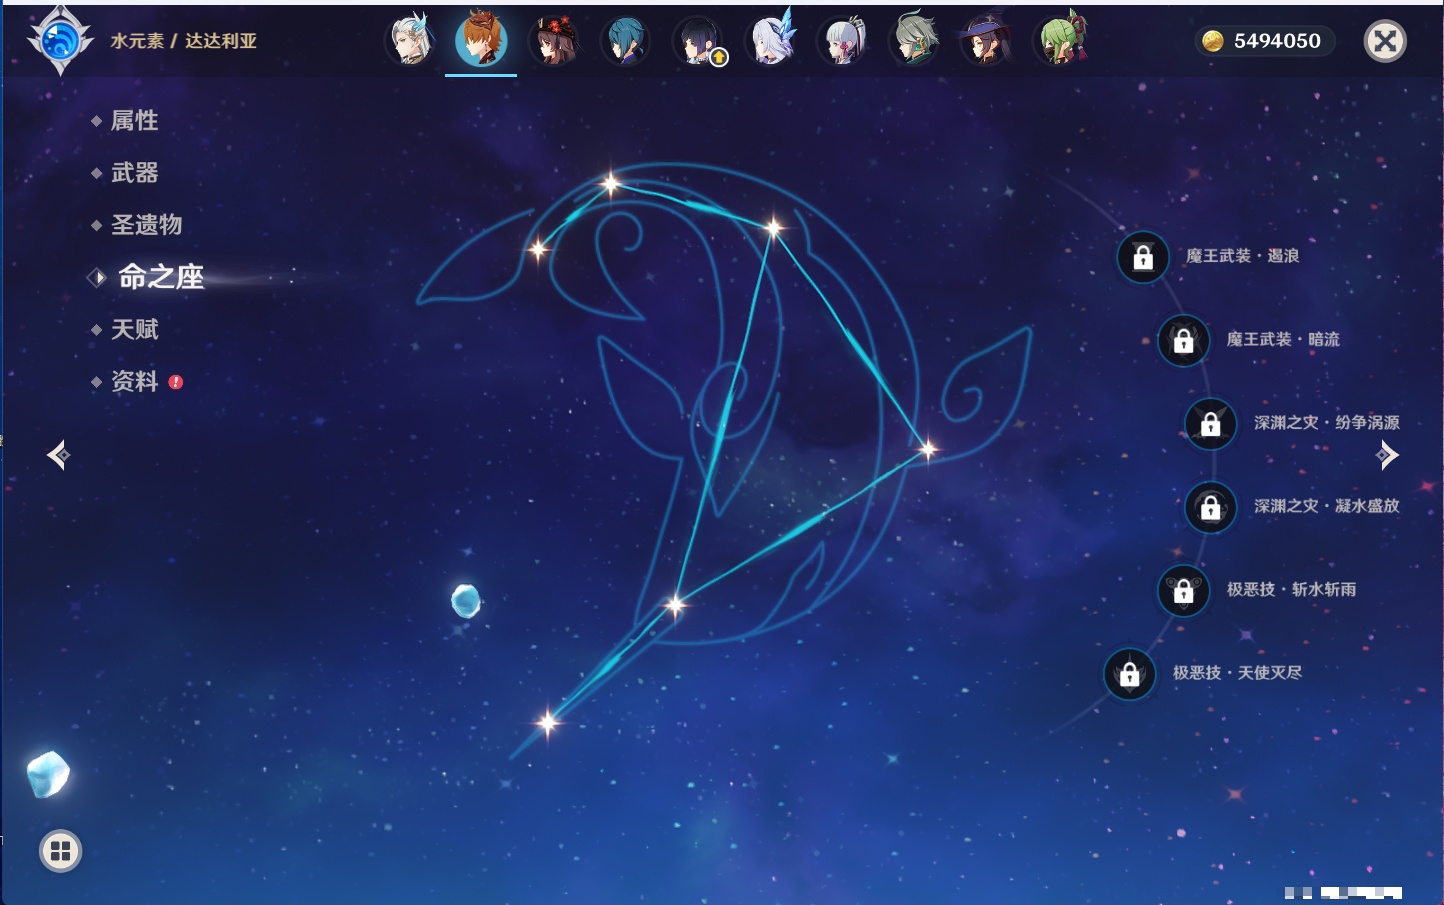Viewport: 1444px width, 905px height.
Task: Select the locked 魔王武装·暗流 constellation node
Action: 1183,340
